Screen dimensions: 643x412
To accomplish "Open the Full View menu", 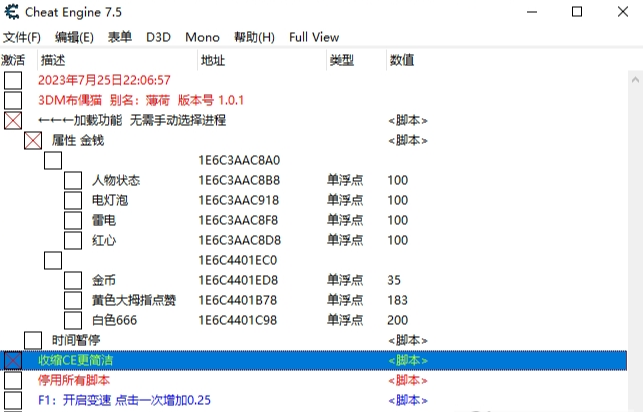I will (x=314, y=37).
